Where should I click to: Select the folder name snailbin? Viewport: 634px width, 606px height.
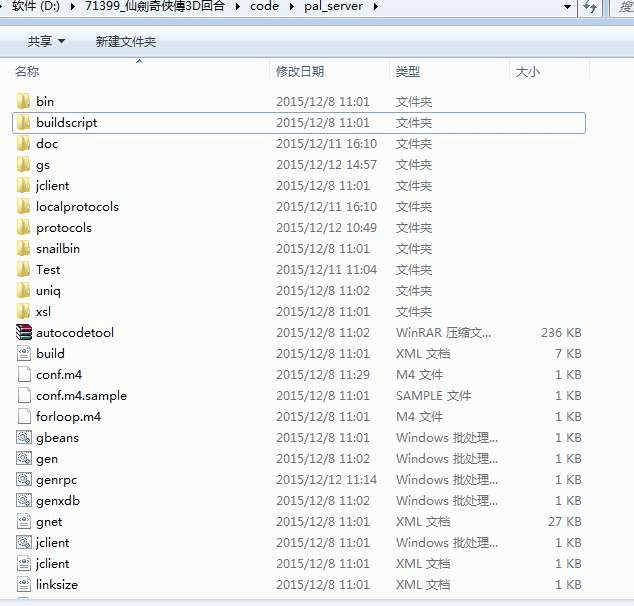[x=58, y=249]
